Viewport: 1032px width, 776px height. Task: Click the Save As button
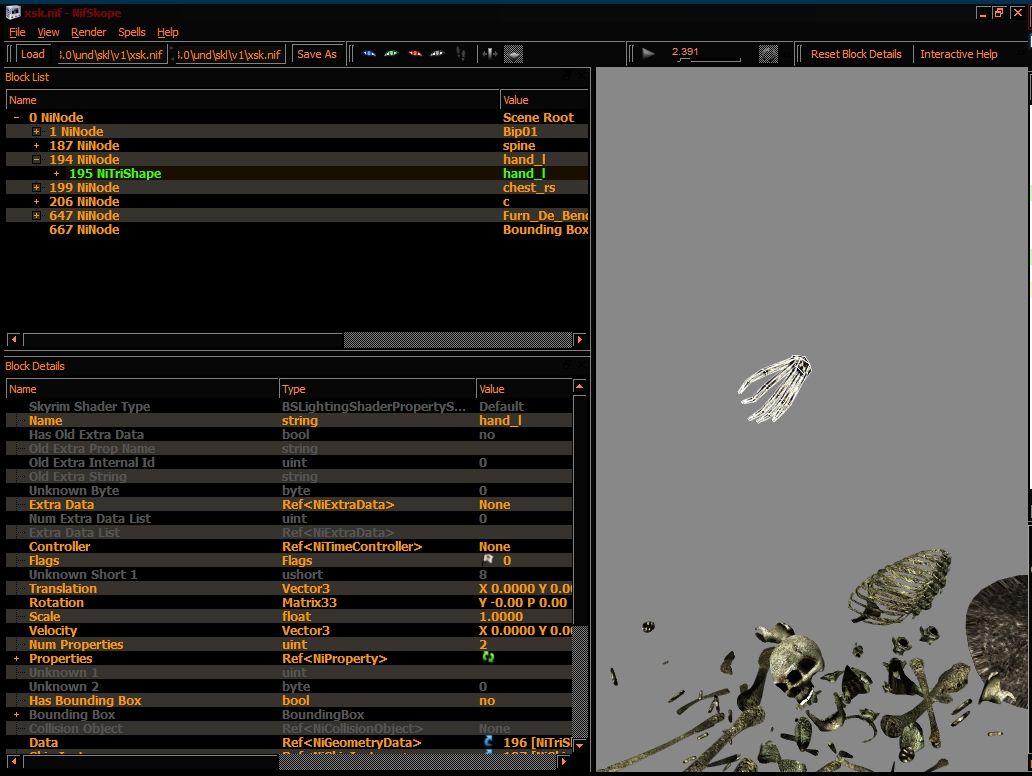[317, 54]
